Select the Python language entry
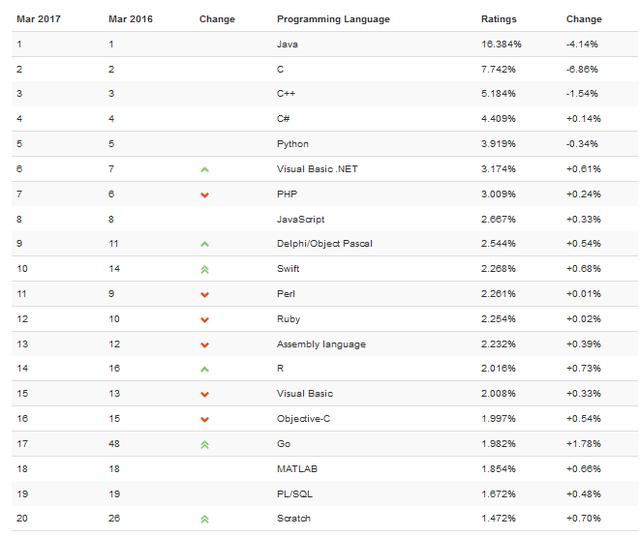640x537 pixels. click(293, 144)
